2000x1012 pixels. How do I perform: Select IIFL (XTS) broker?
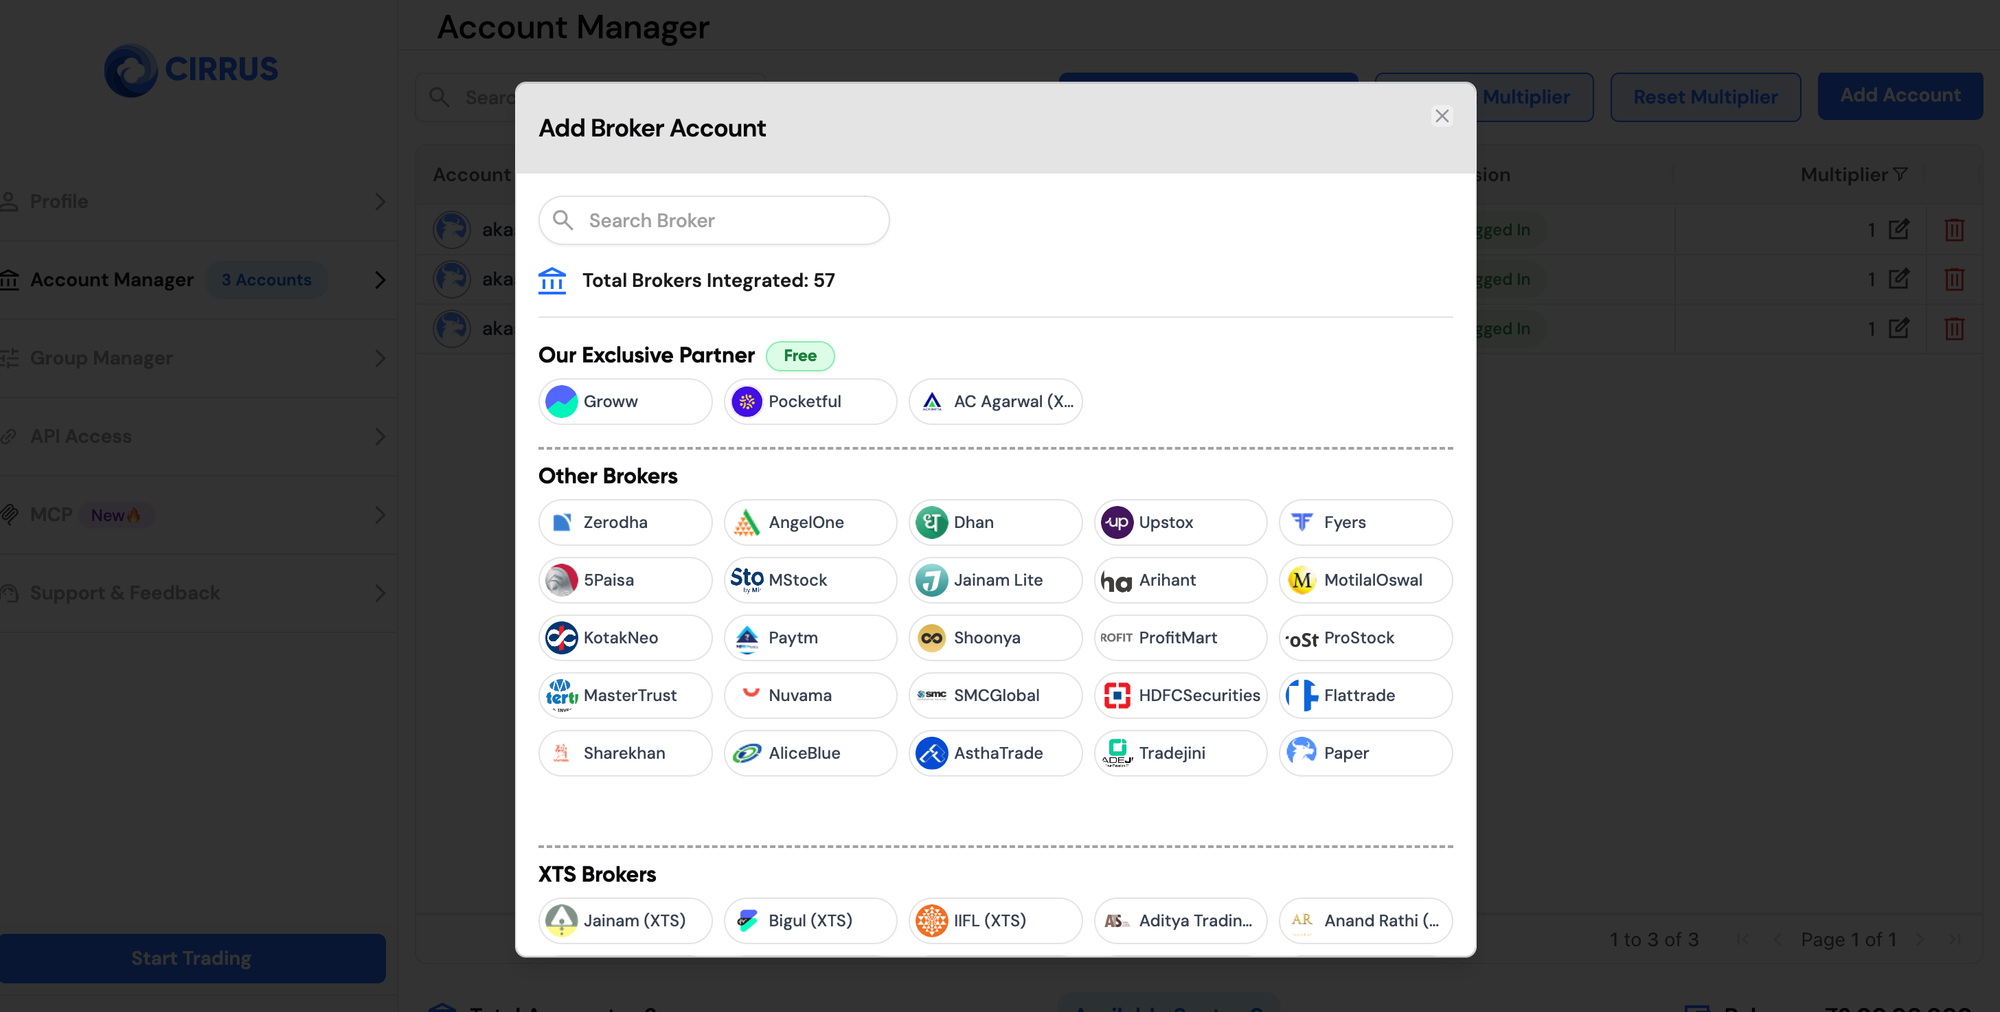(x=995, y=920)
